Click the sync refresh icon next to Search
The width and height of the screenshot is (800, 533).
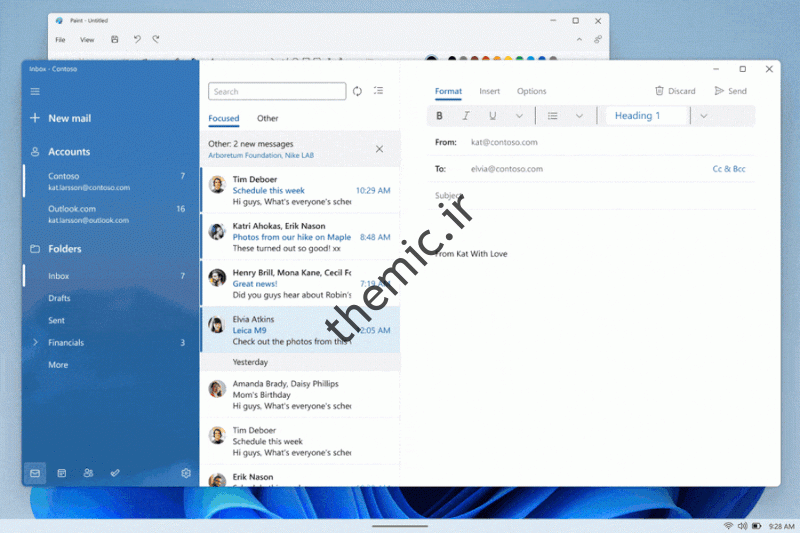(357, 91)
